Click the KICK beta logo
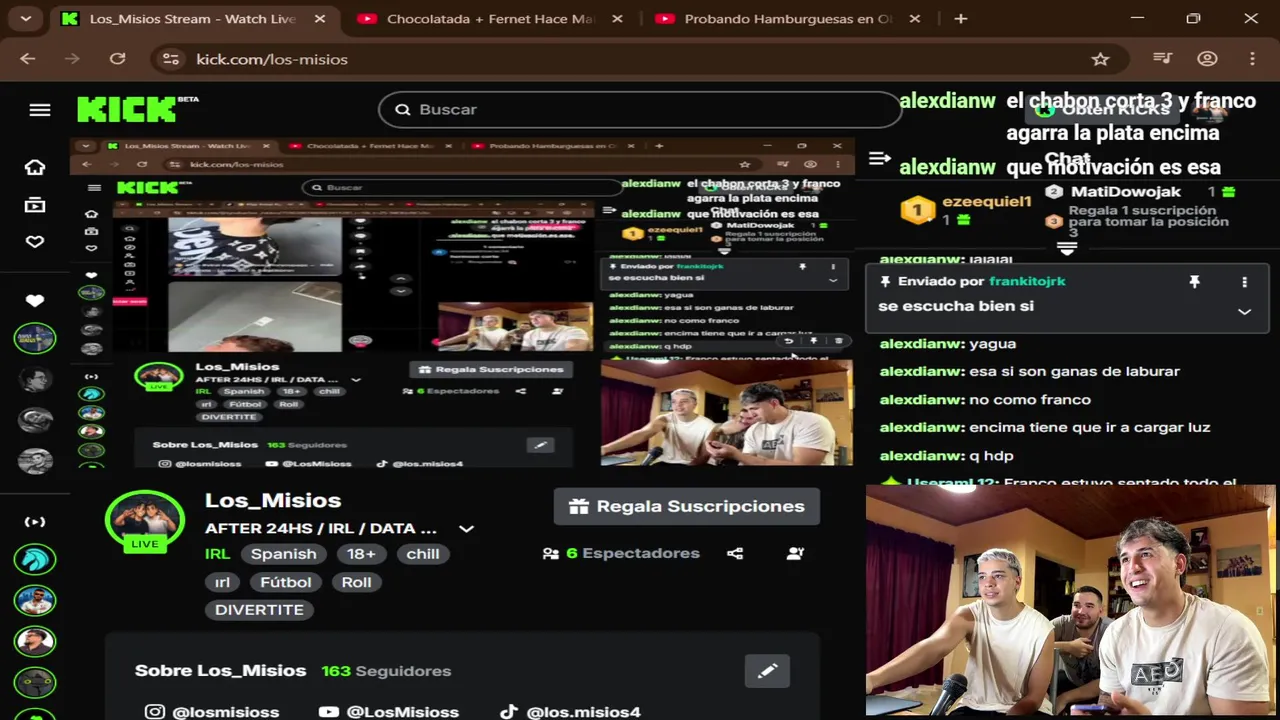 (137, 109)
